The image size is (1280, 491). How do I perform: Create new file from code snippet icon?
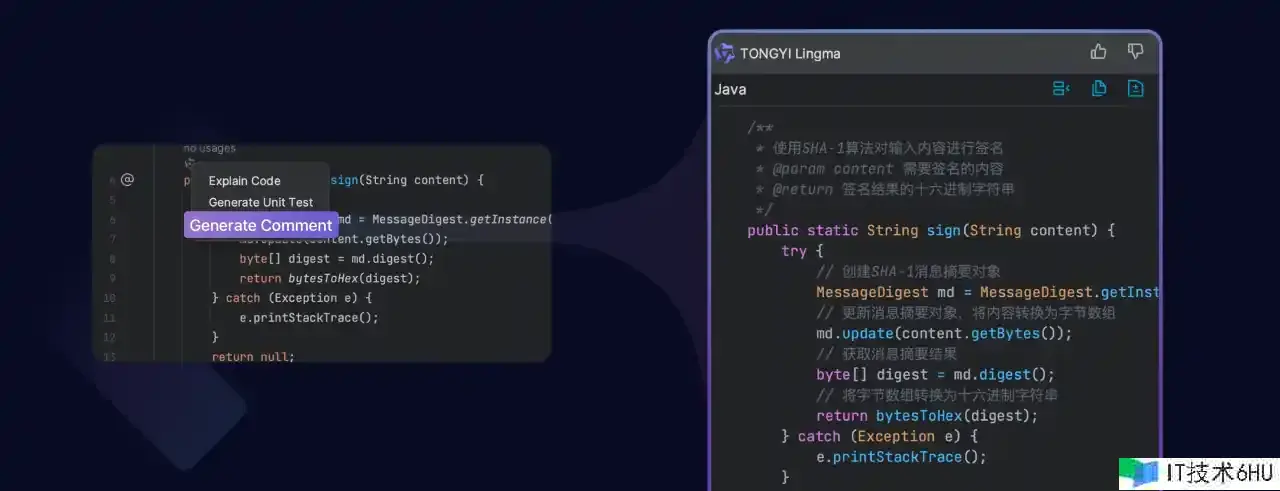(x=1135, y=89)
